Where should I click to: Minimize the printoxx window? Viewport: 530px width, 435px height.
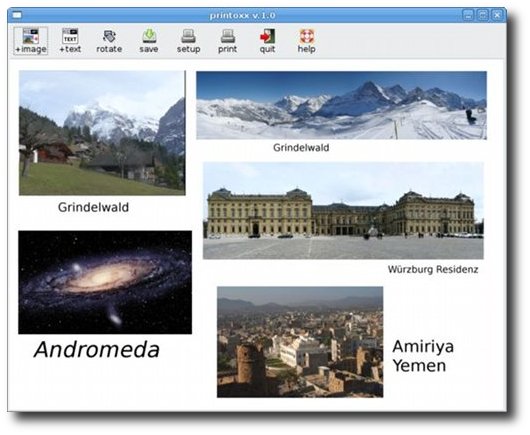[x=468, y=15]
